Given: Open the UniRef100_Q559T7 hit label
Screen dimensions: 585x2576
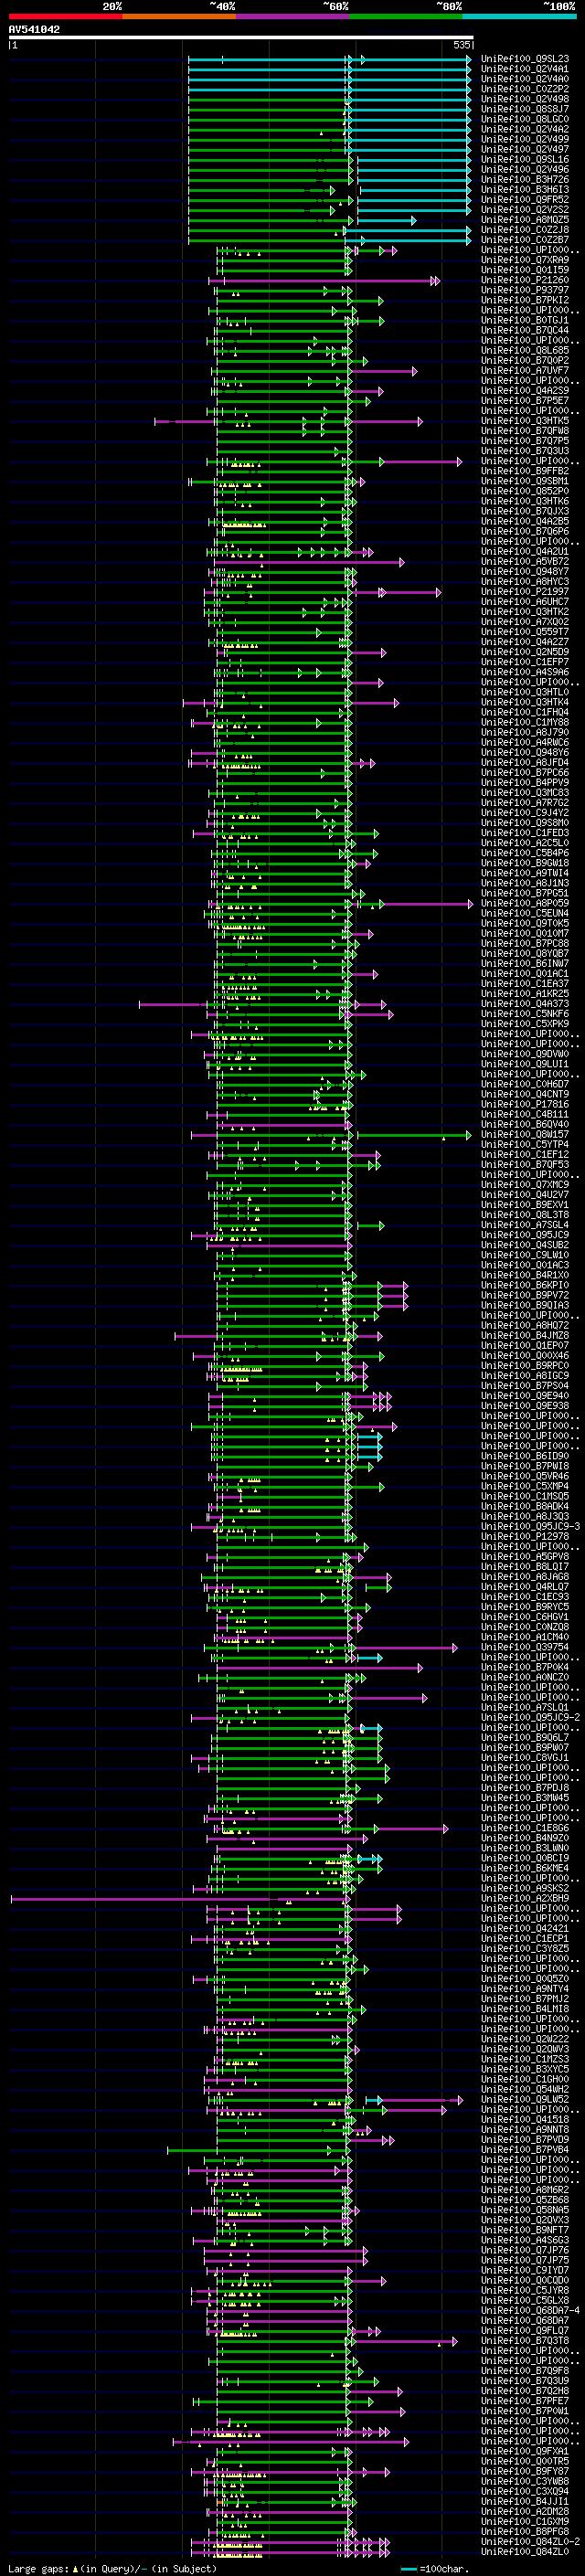Looking at the screenshot, I should tap(525, 632).
